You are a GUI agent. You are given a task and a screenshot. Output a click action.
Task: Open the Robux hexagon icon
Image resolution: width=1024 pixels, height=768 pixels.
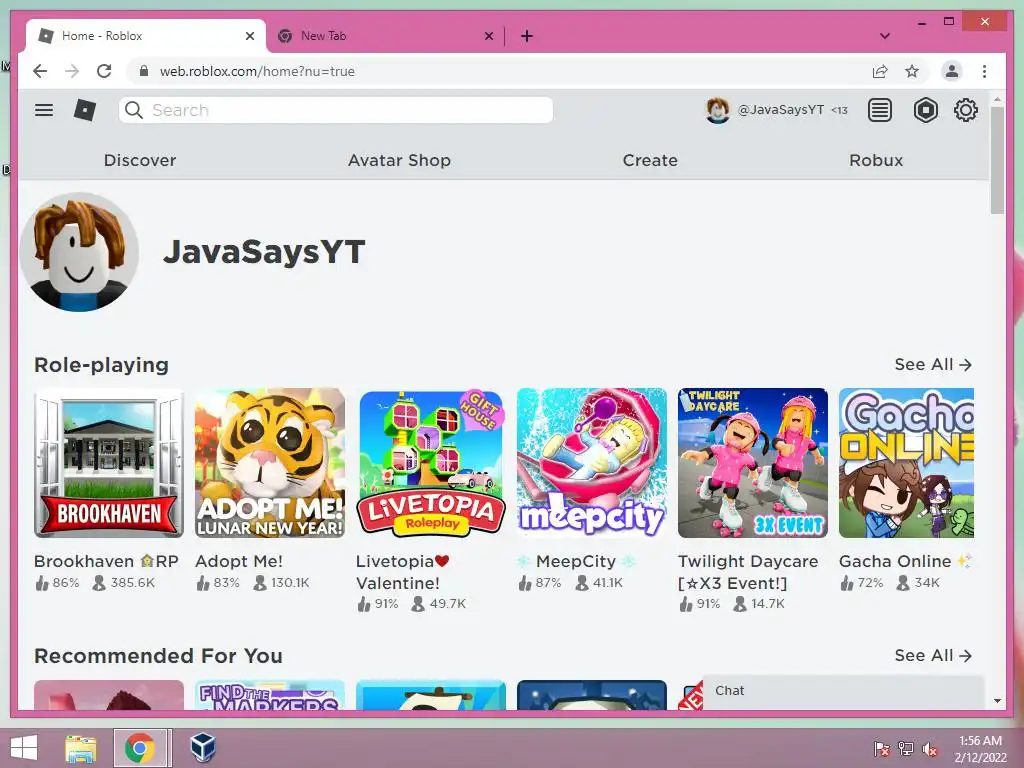(925, 110)
